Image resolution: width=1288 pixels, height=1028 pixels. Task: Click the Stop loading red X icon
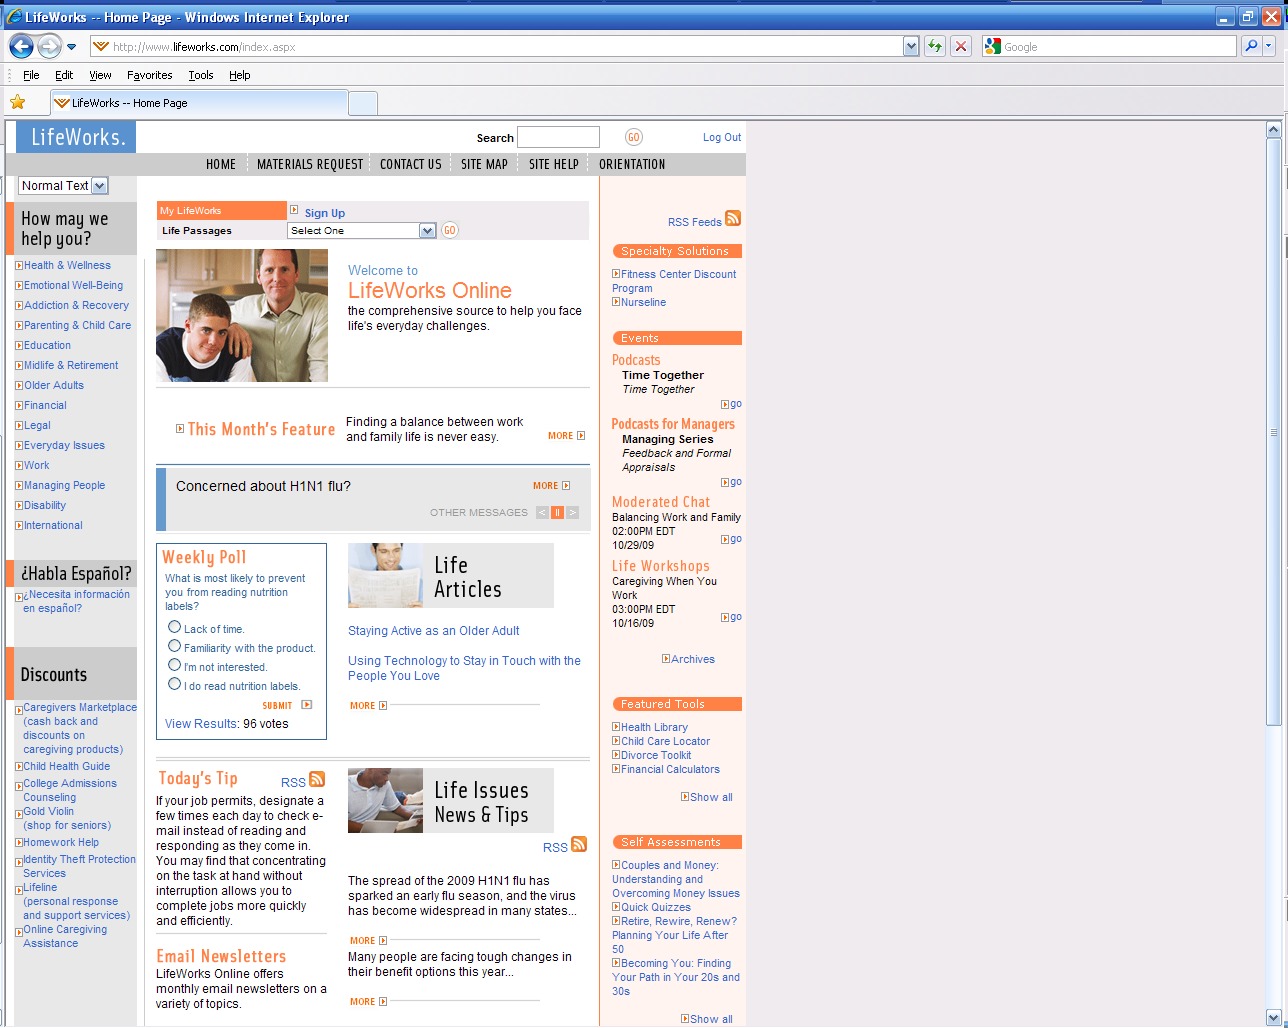[x=960, y=46]
